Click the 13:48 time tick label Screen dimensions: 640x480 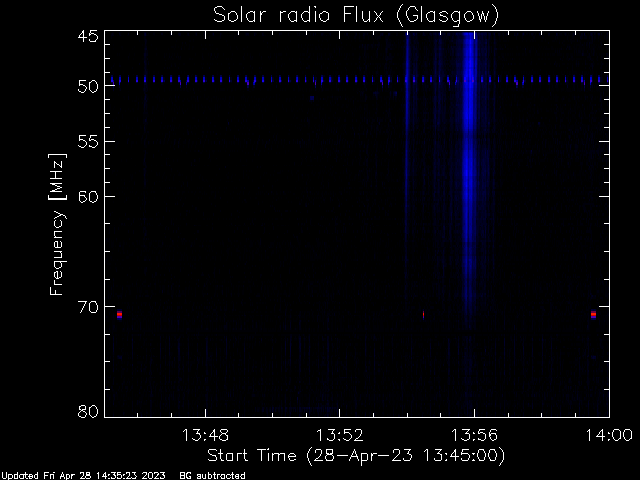point(205,435)
